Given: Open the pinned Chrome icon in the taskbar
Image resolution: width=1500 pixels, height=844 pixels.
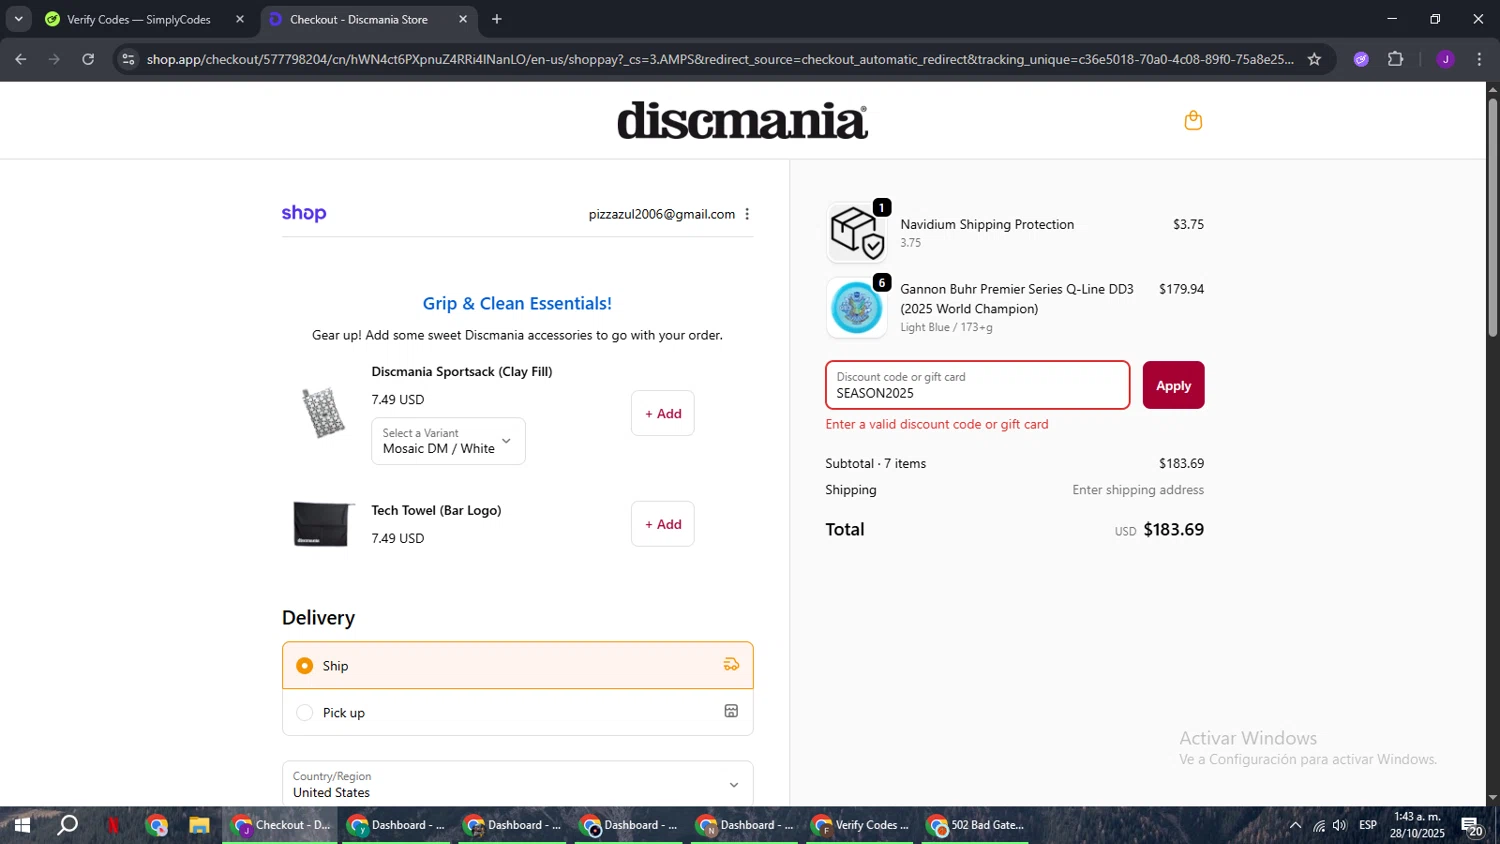Looking at the screenshot, I should [156, 825].
